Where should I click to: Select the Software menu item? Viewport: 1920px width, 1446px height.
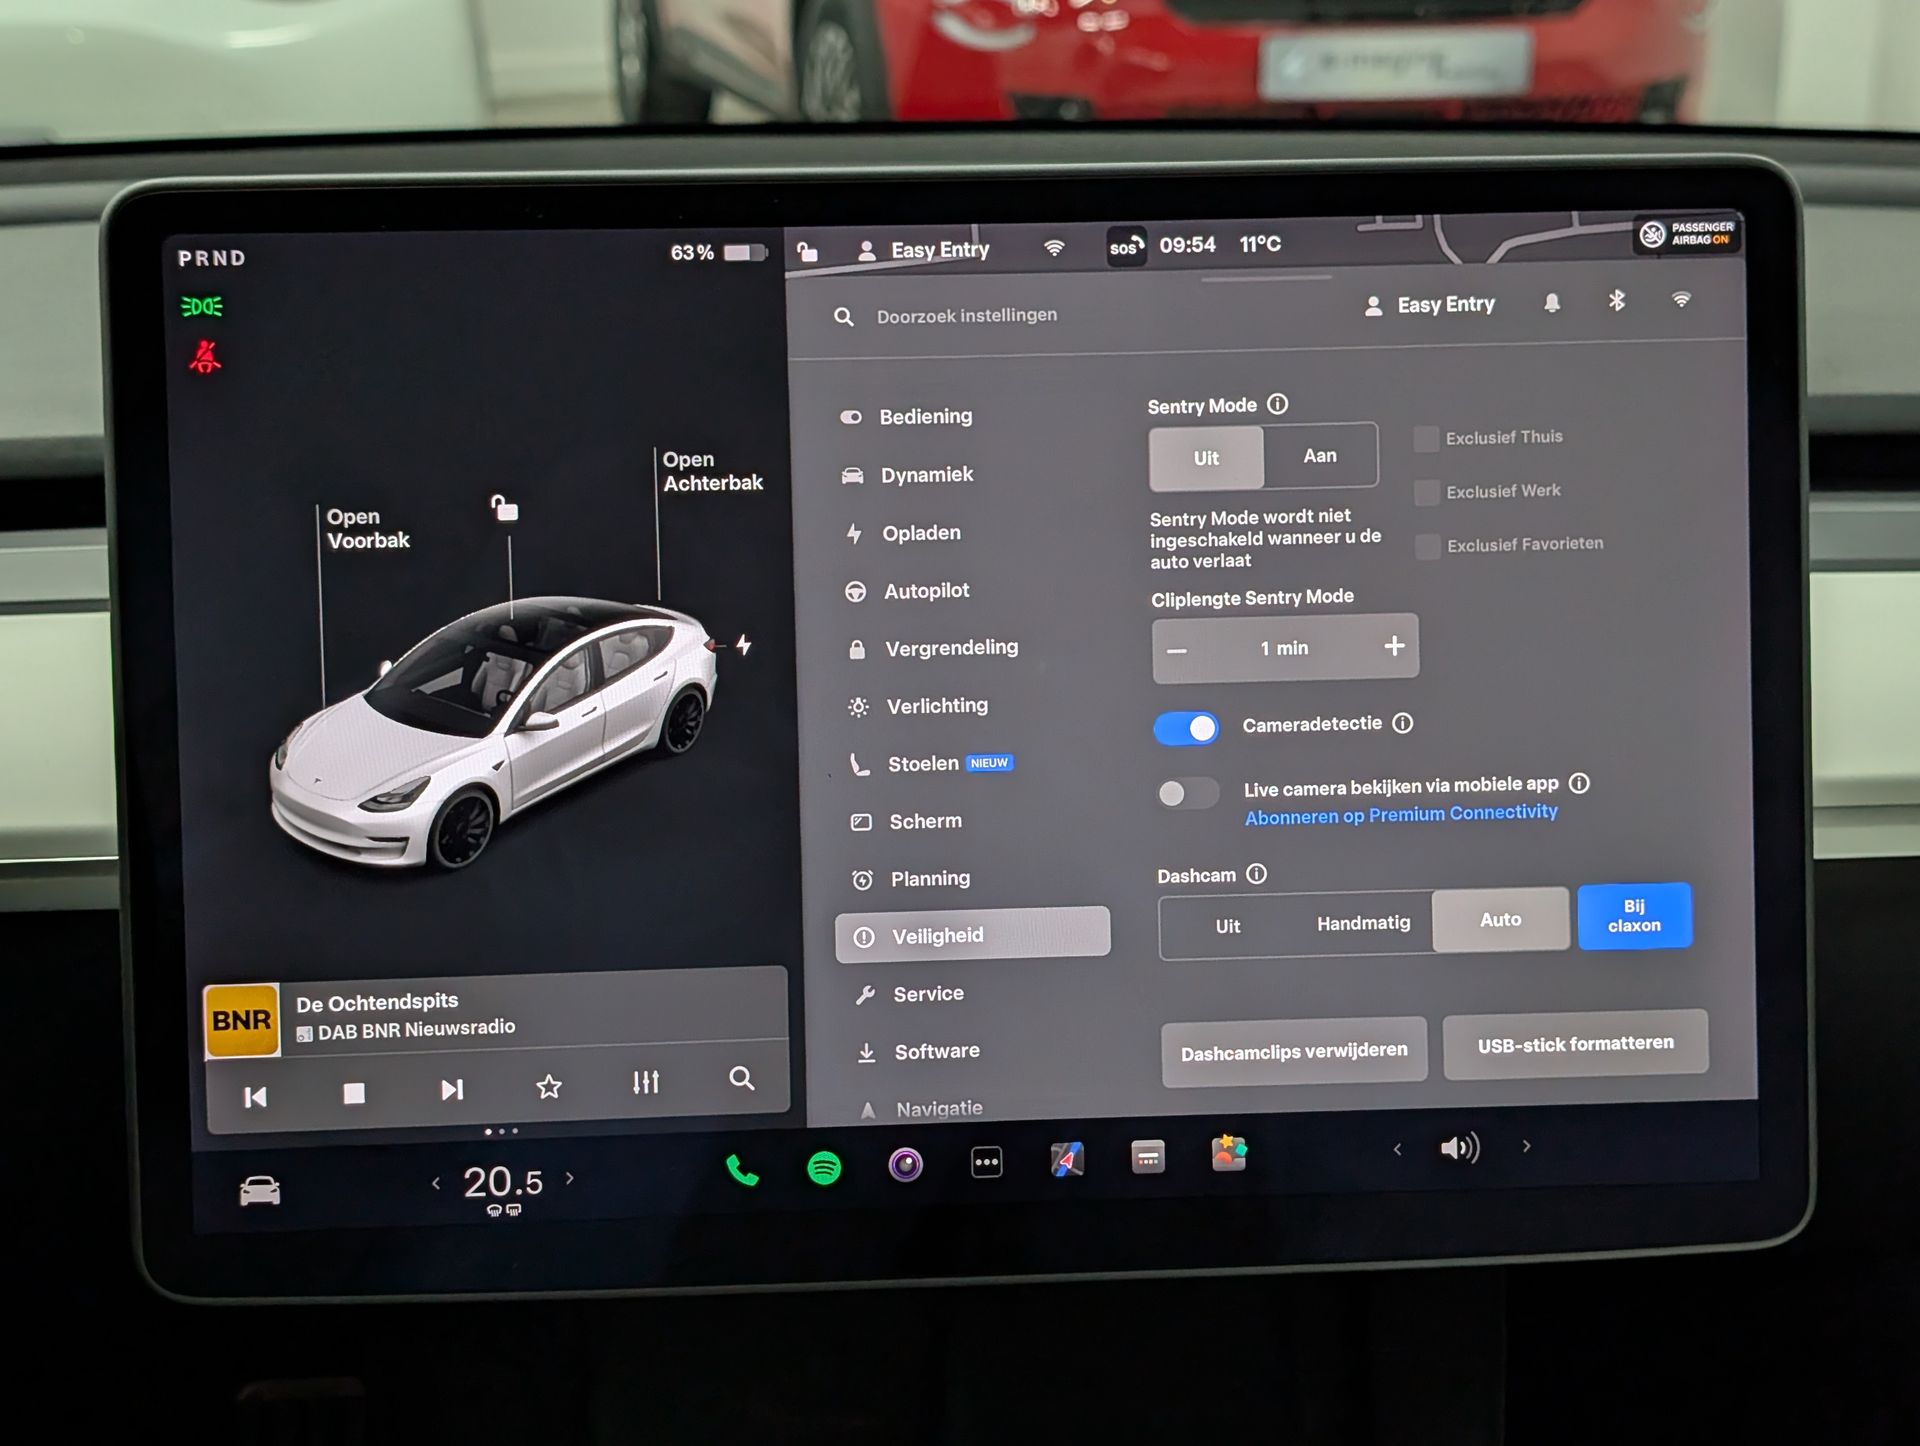click(936, 1051)
